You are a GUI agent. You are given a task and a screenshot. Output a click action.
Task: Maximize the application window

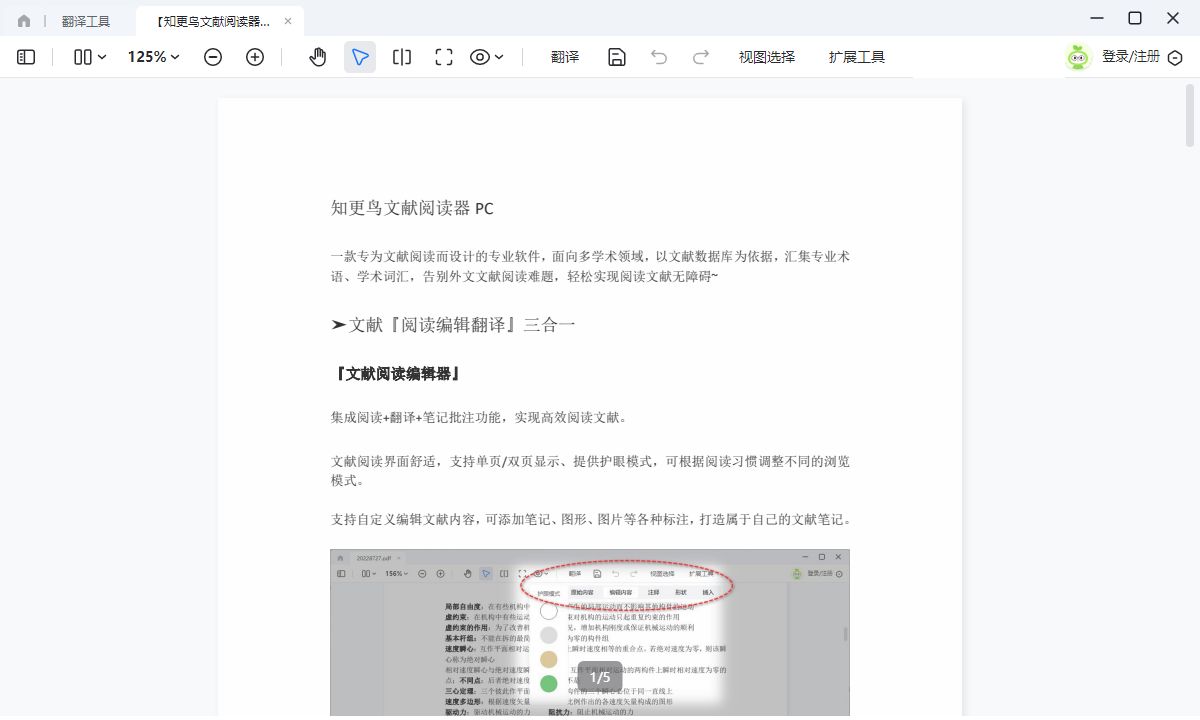pos(1135,18)
